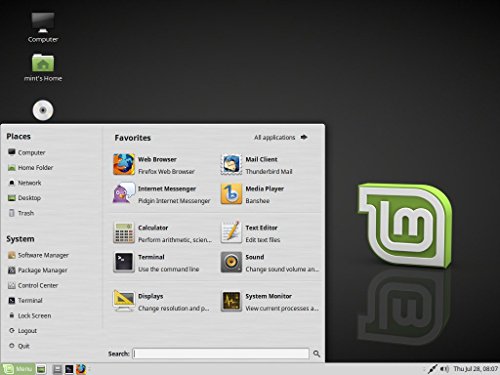Click the 'Edit text files' description text
This screenshot has height=375, width=500.
[263, 240]
